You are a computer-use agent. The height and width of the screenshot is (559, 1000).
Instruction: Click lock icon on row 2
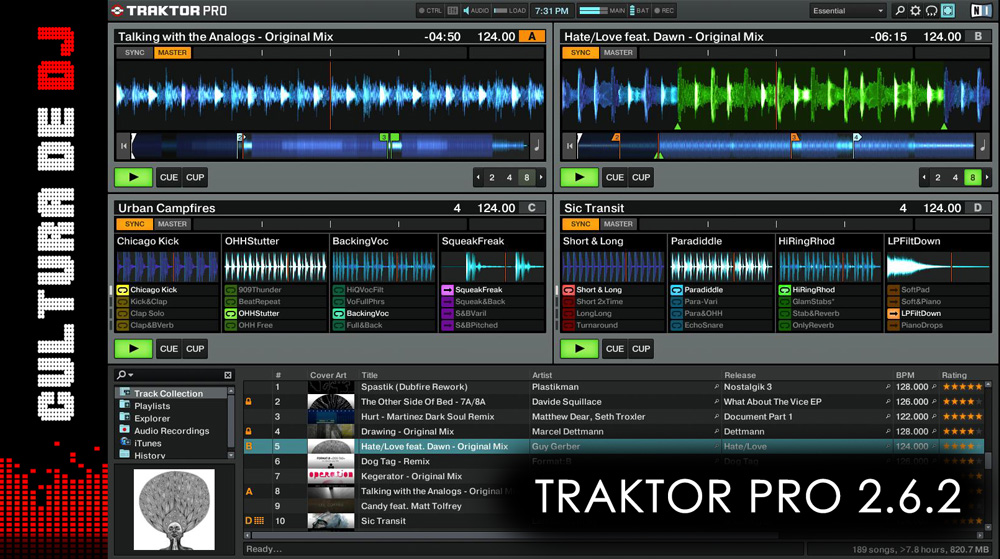click(249, 402)
